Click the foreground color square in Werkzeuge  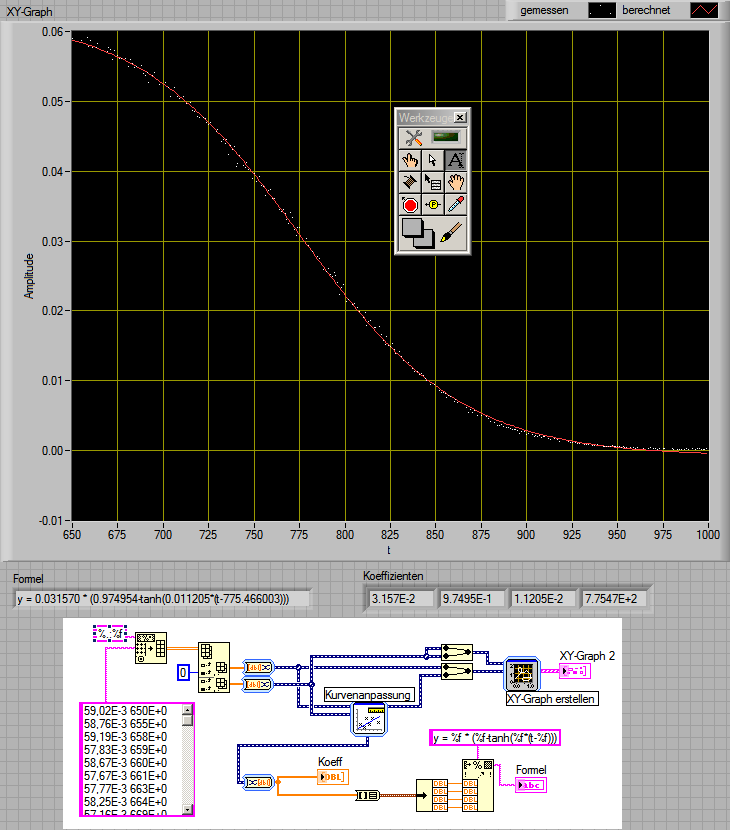coord(412,228)
